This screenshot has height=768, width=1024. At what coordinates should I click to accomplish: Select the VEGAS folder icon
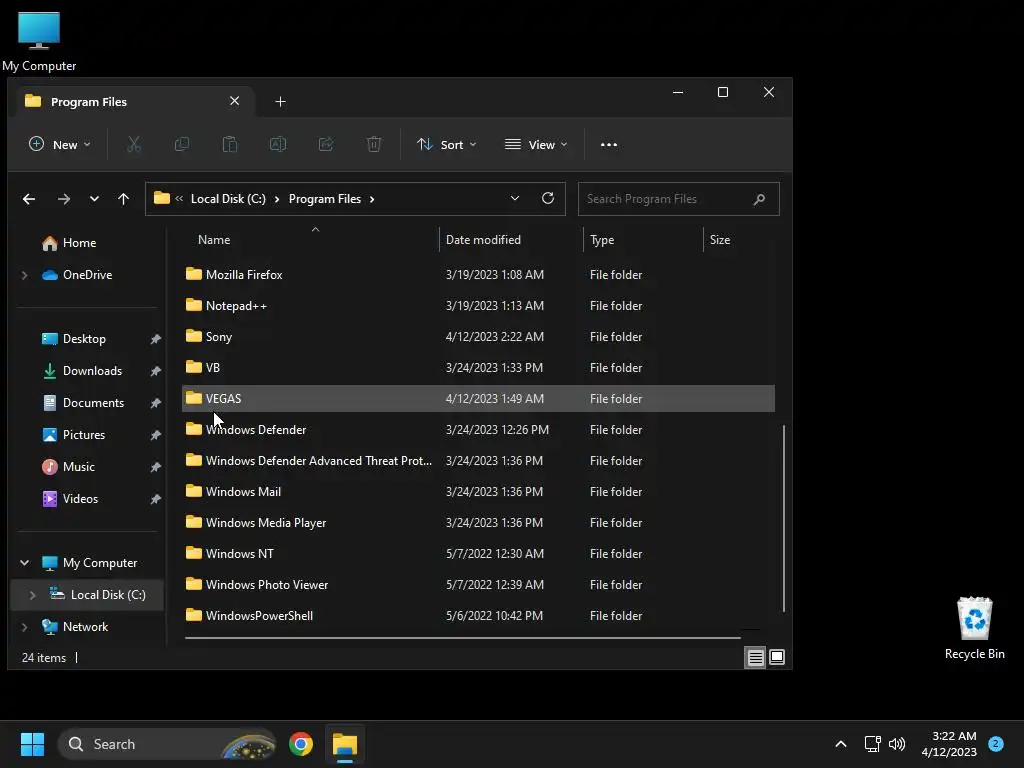point(194,398)
